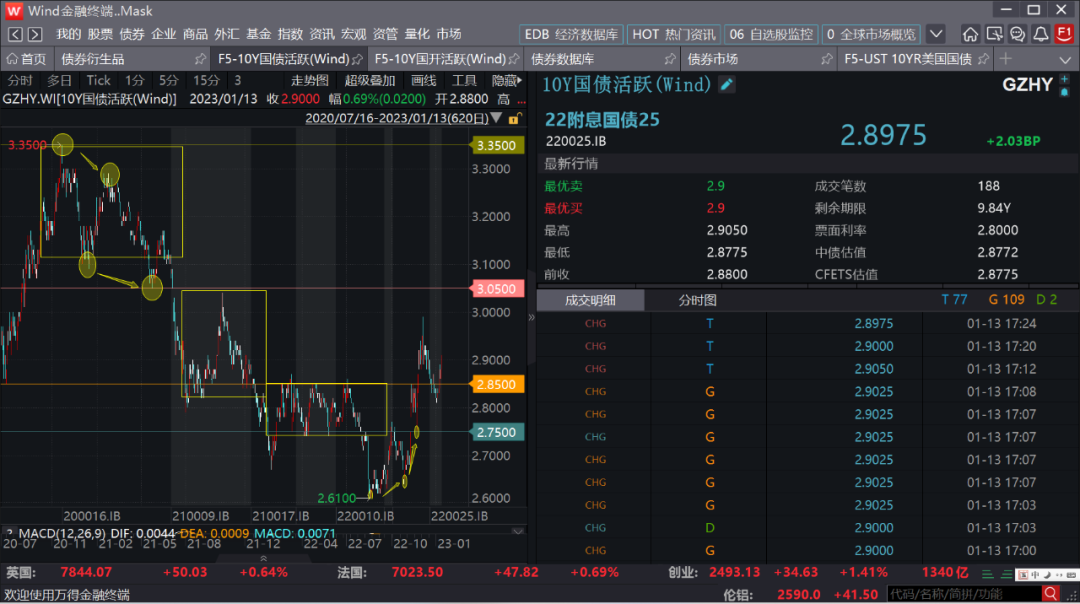
Task: Open the date range dropdown triangle
Action: [496, 118]
